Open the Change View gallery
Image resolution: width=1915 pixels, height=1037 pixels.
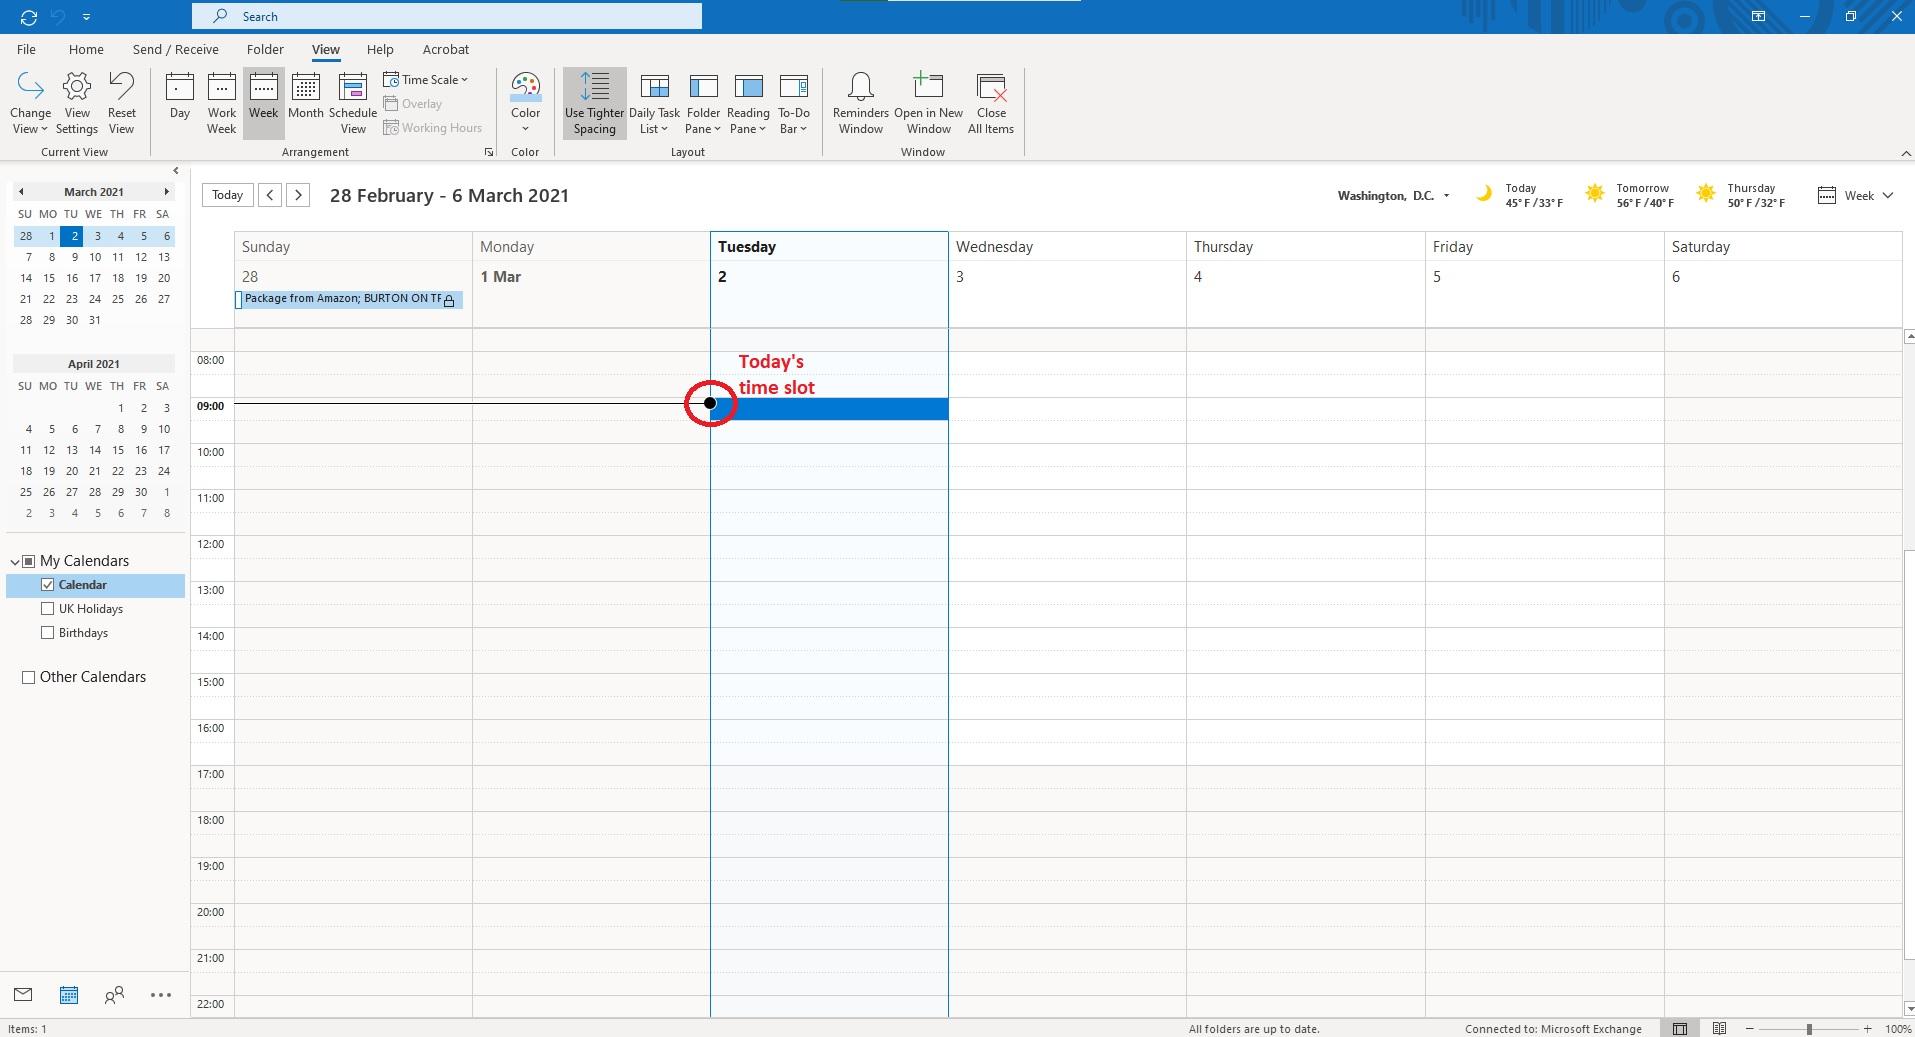pos(30,103)
